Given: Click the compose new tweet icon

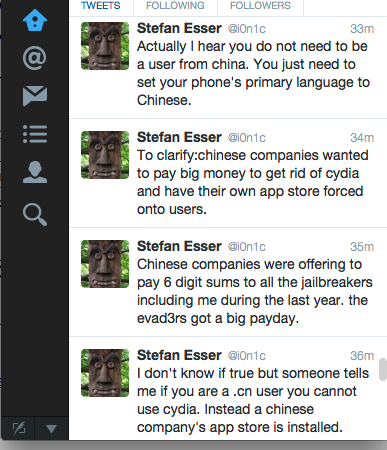Looking at the screenshot, I should pos(19,428).
